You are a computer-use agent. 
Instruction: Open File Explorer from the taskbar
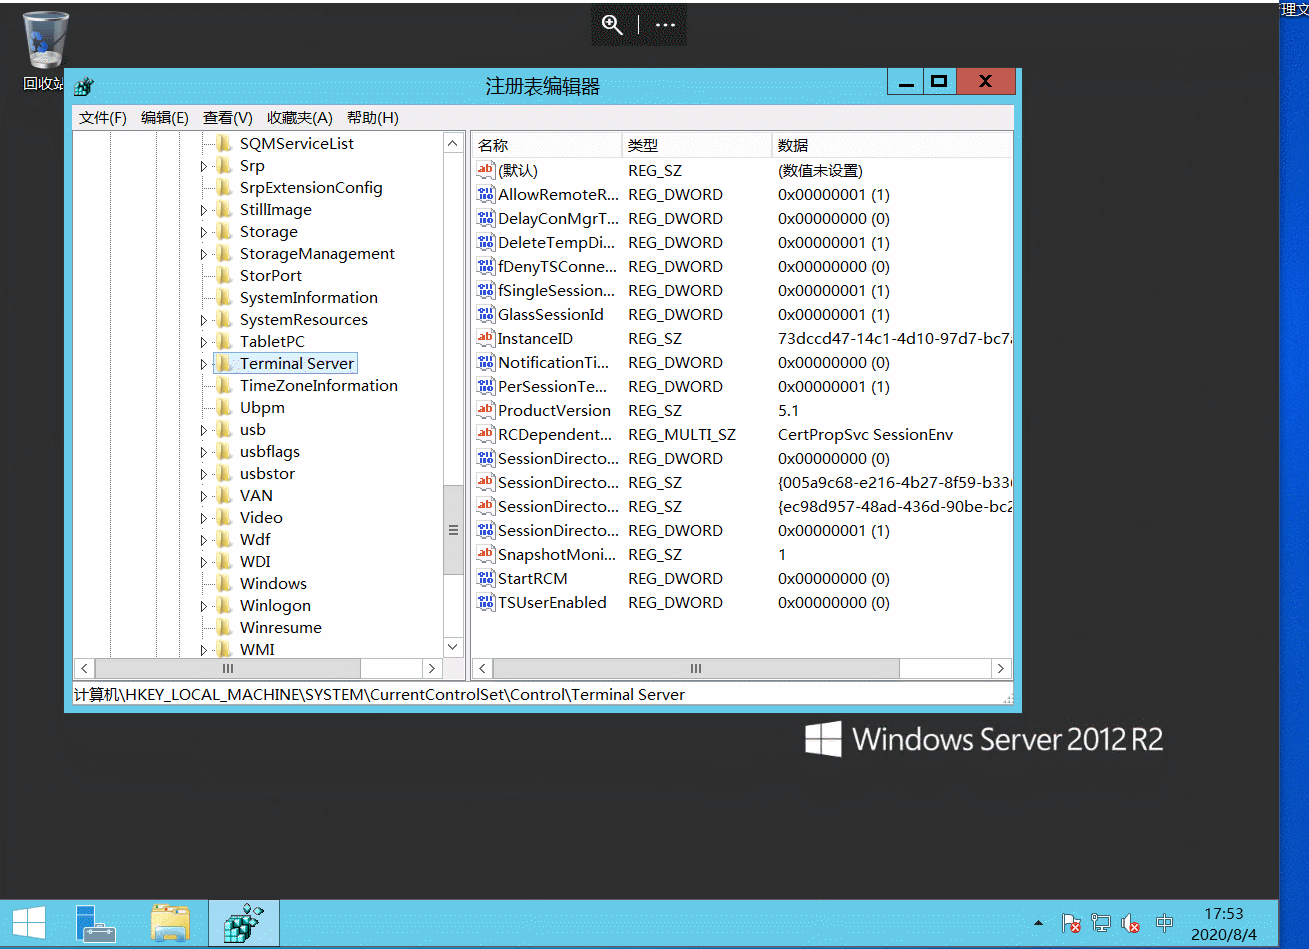[170, 923]
